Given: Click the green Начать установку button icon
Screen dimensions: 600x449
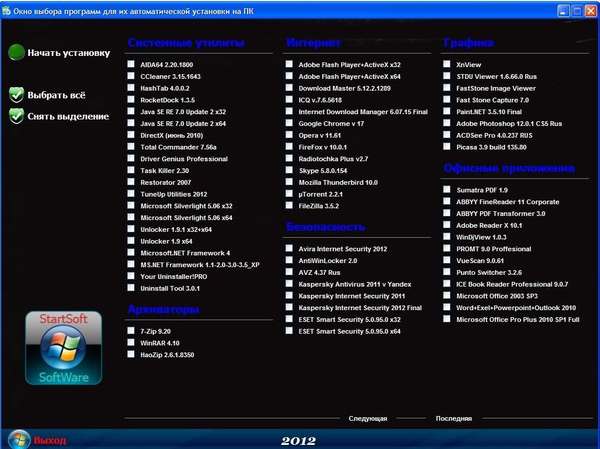Looking at the screenshot, I should coord(16,52).
